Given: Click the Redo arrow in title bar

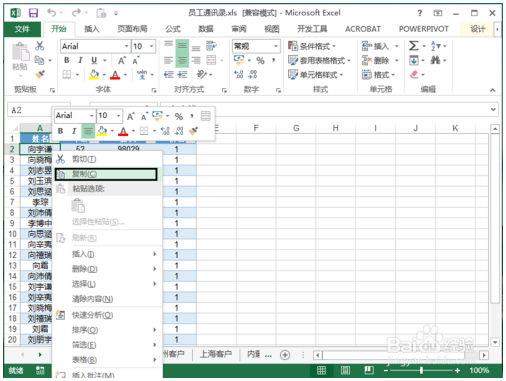Looking at the screenshot, I should click(x=76, y=13).
